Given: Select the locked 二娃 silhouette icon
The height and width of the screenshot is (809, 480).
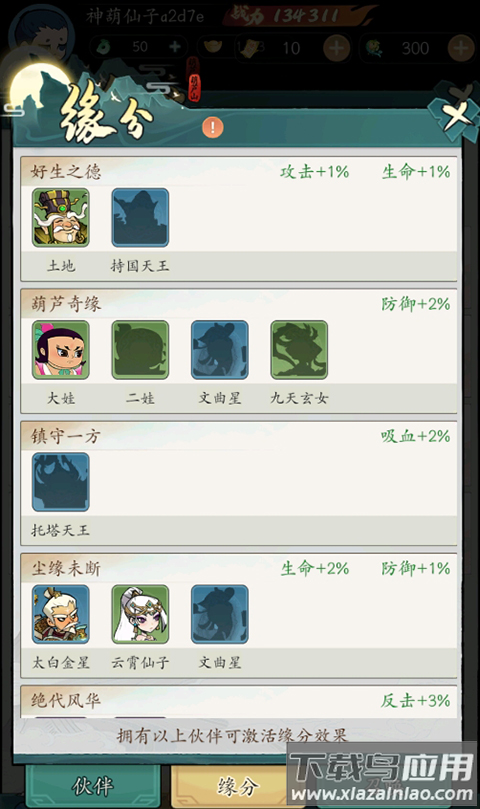Looking at the screenshot, I should [x=140, y=350].
